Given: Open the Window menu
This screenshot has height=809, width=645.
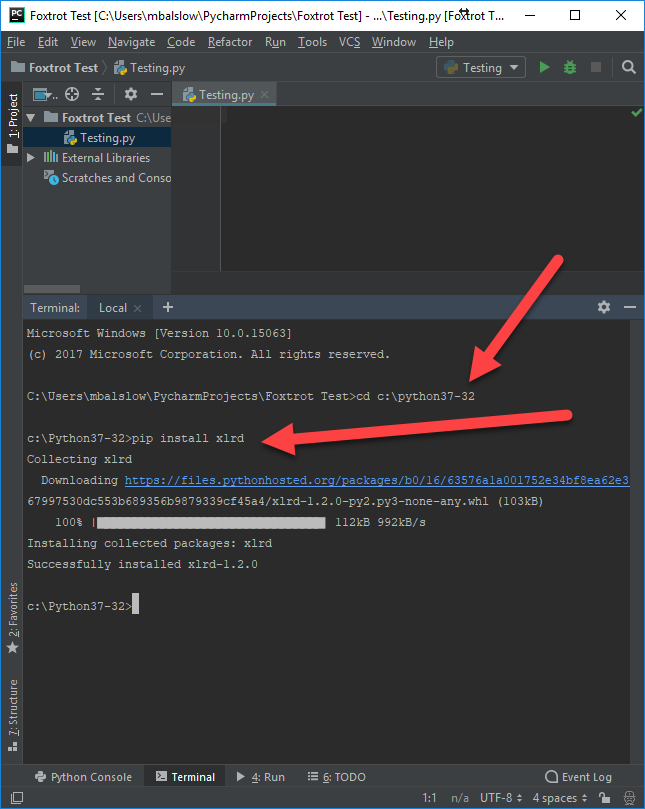Looking at the screenshot, I should coord(394,42).
